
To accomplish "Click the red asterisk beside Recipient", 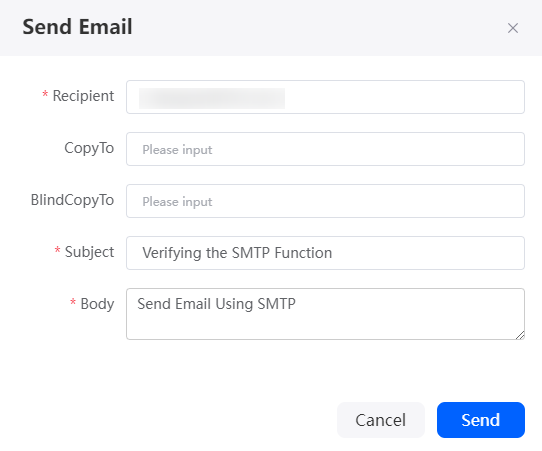I will [x=45, y=94].
